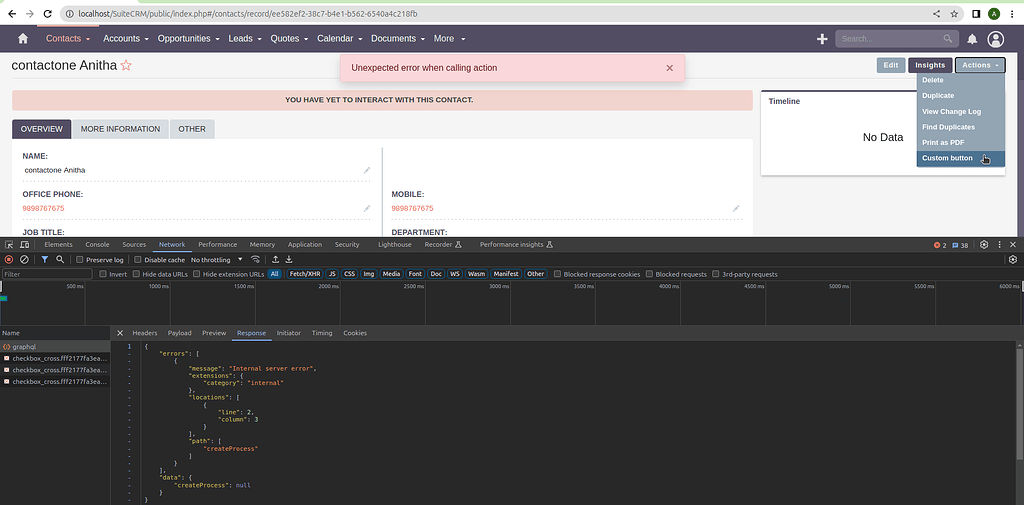This screenshot has width=1024, height=505.
Task: Click the pencil edit icon beside Name field
Action: pos(367,170)
